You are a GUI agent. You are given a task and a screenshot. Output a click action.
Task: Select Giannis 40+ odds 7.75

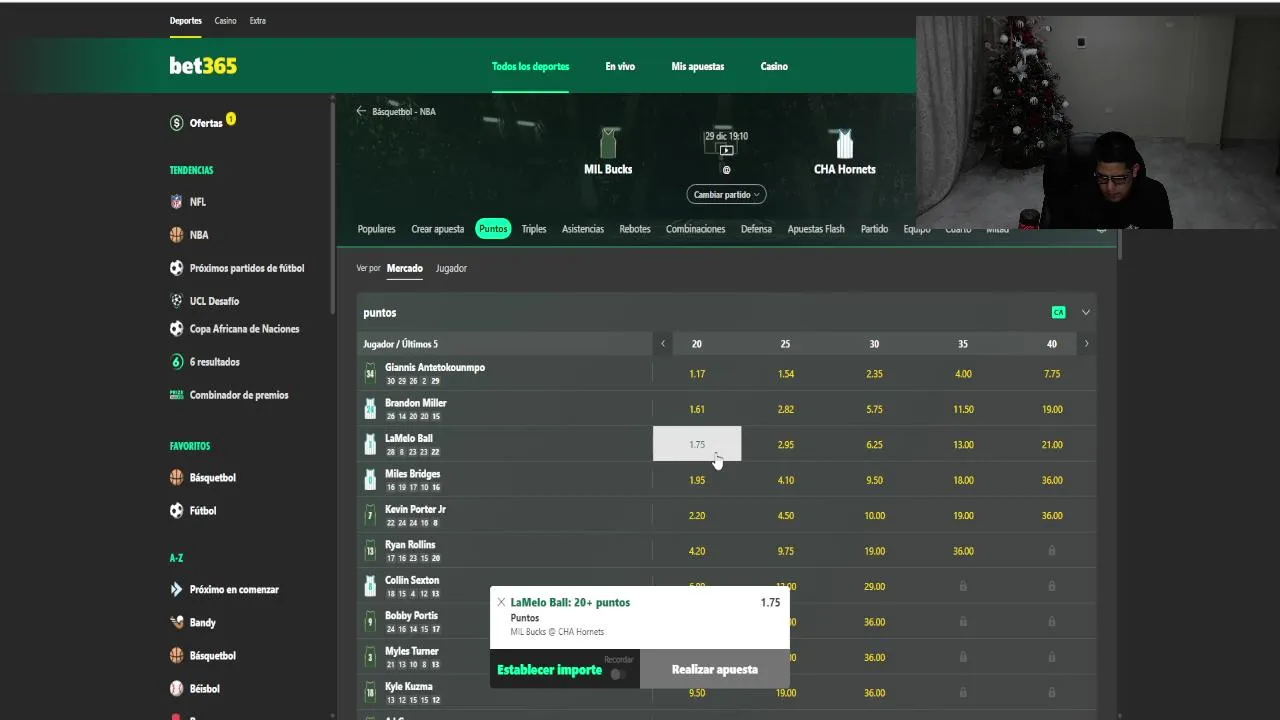point(1052,374)
